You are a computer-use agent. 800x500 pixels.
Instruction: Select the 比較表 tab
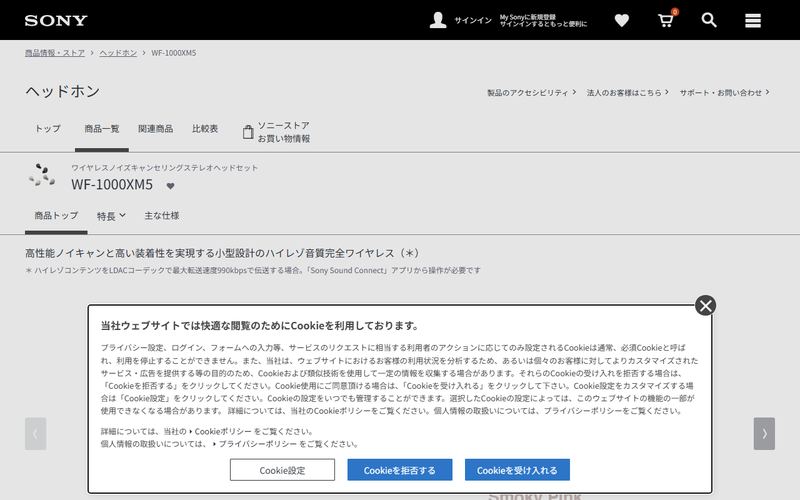(x=205, y=129)
